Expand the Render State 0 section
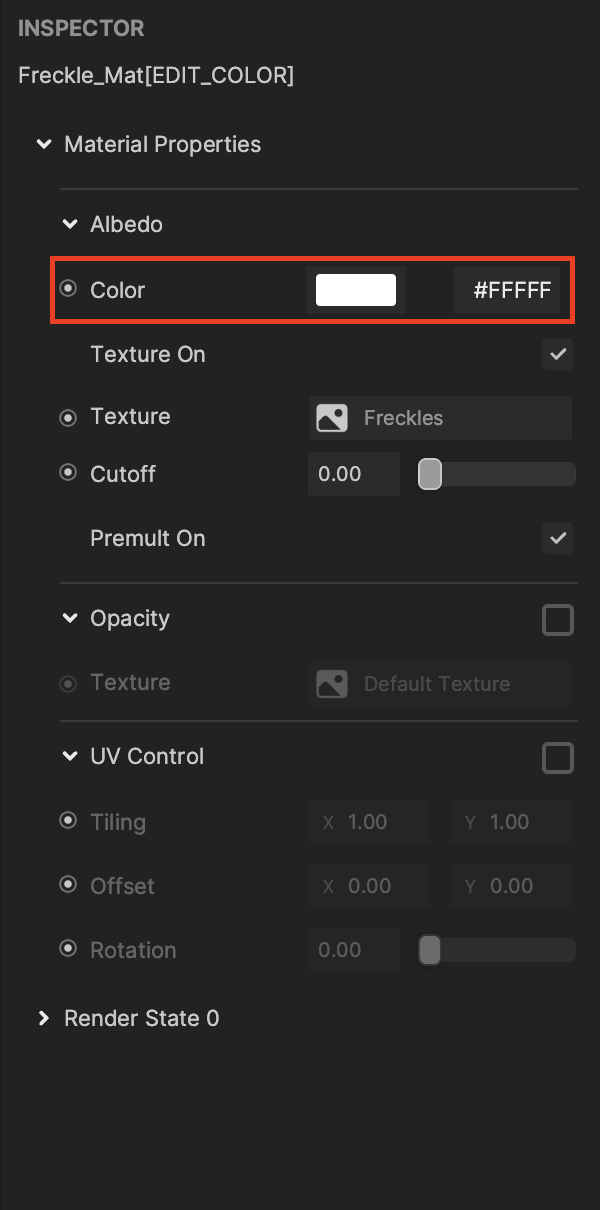 tap(43, 1018)
